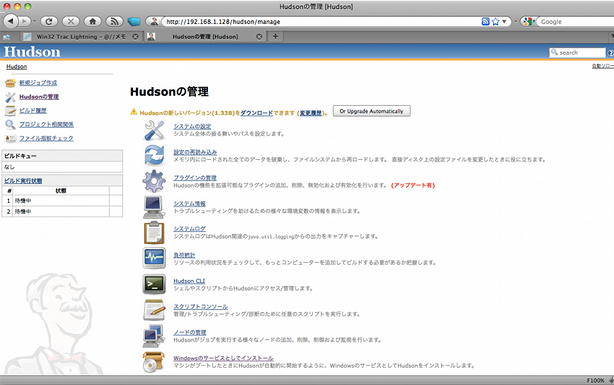Click the Google search field in the toolbar
The image size is (614, 385).
(x=576, y=22)
